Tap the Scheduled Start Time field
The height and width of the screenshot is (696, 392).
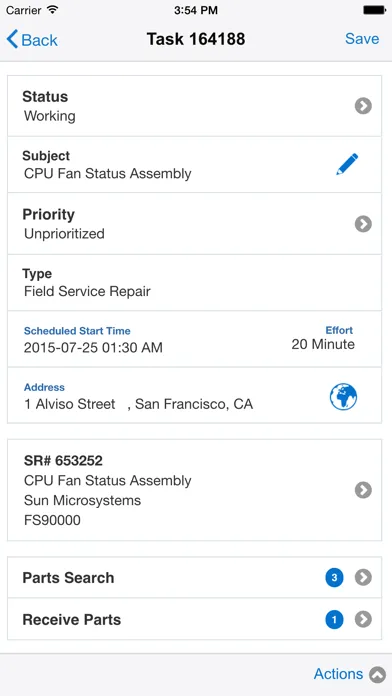click(x=93, y=340)
